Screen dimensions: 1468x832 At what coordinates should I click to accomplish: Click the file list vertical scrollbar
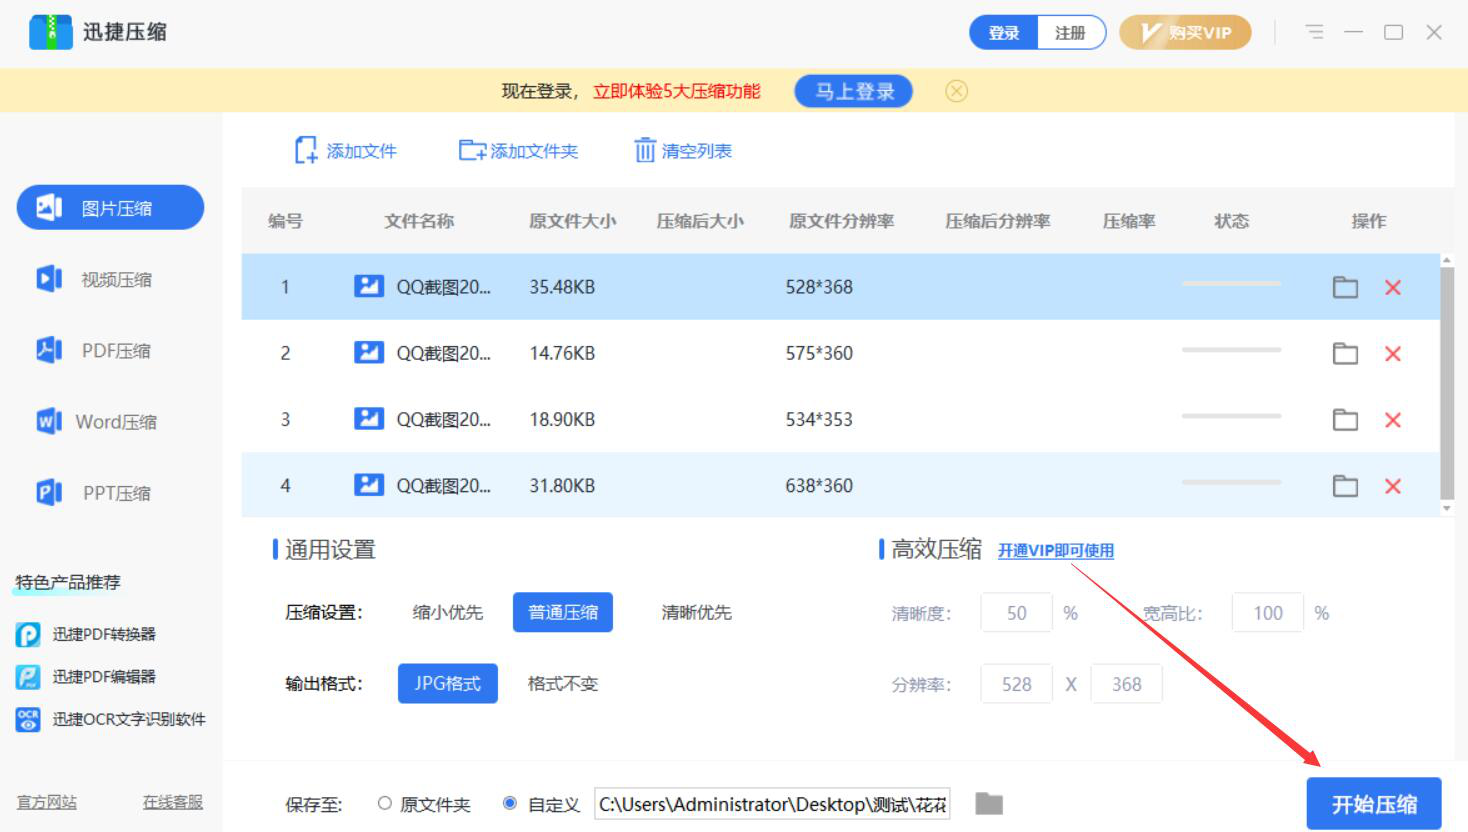point(1446,382)
